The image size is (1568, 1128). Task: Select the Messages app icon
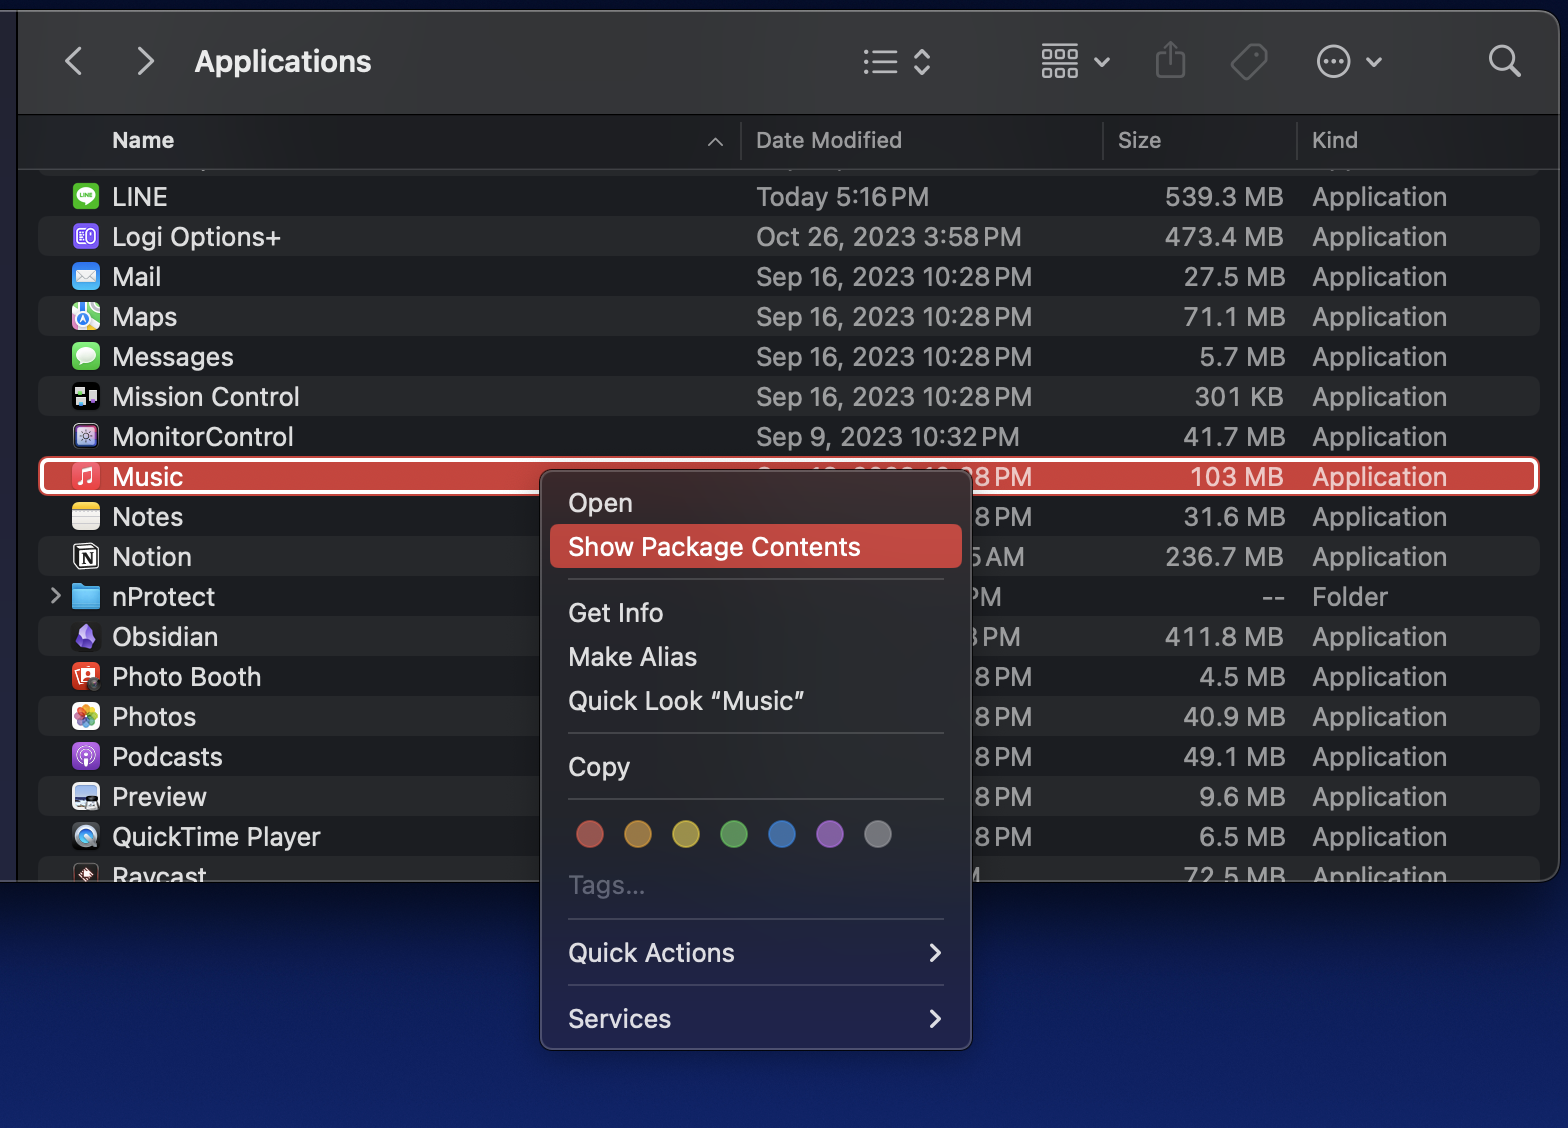pyautogui.click(x=86, y=356)
